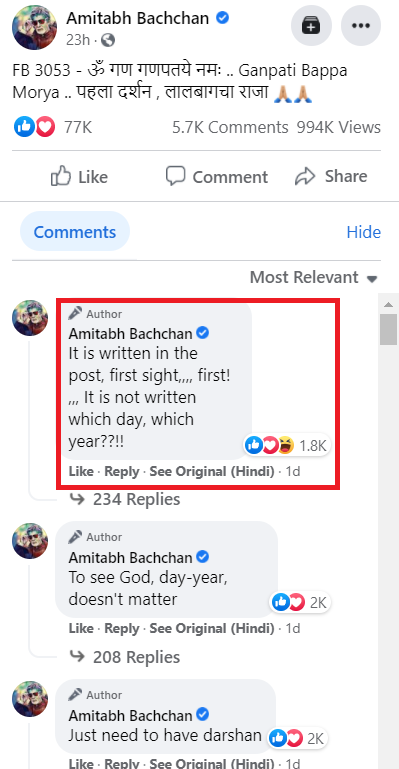
Task: Open the 1.8K reactions on first comment
Action: (286, 445)
